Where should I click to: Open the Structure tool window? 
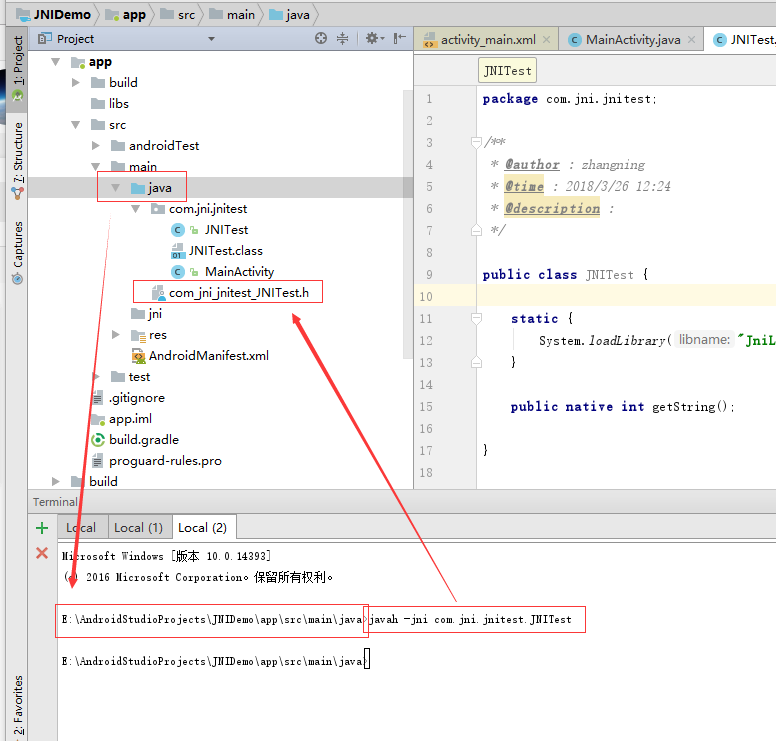[18, 159]
